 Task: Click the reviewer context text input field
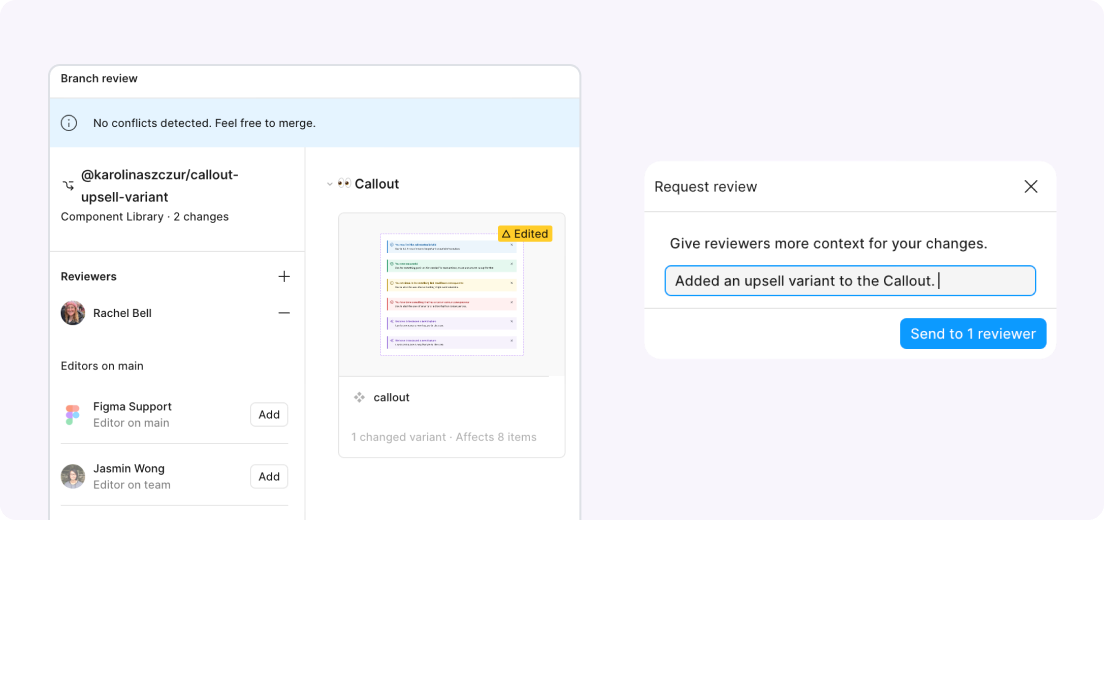pos(850,281)
